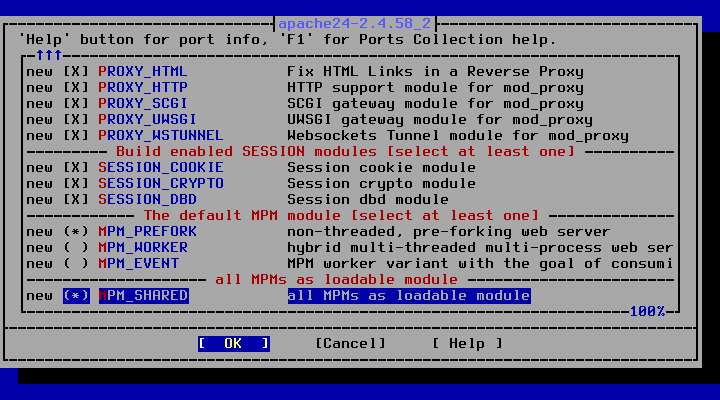Screen dimensions: 720x400
Task: Confirm with the OK button
Action: 234,344
